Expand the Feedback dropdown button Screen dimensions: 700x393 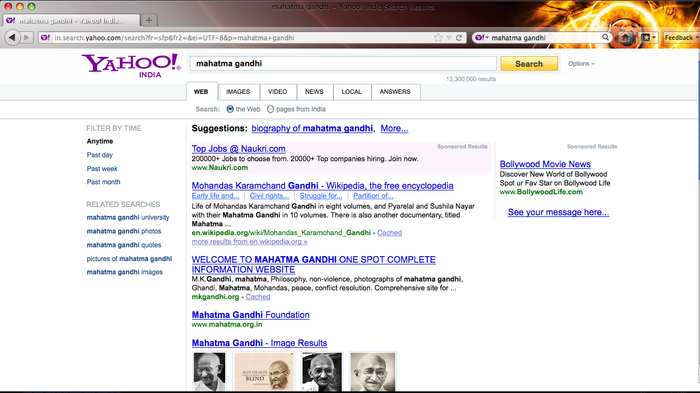coord(680,38)
